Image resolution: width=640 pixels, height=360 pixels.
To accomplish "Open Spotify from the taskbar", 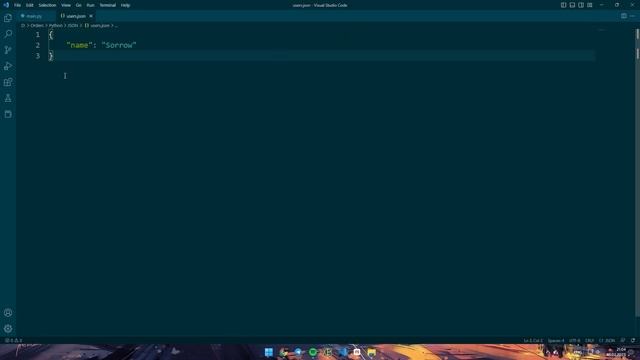I will [313, 352].
